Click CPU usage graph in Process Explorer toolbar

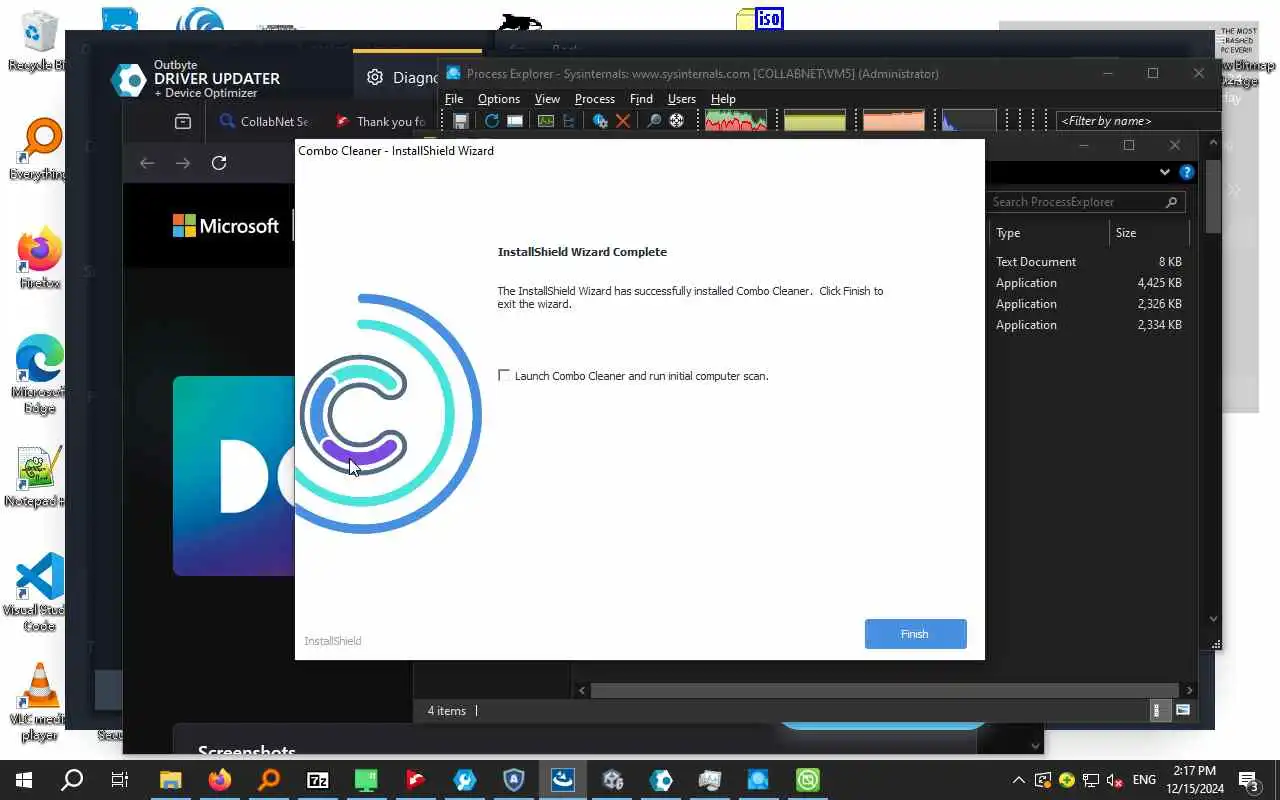pyautogui.click(x=736, y=121)
